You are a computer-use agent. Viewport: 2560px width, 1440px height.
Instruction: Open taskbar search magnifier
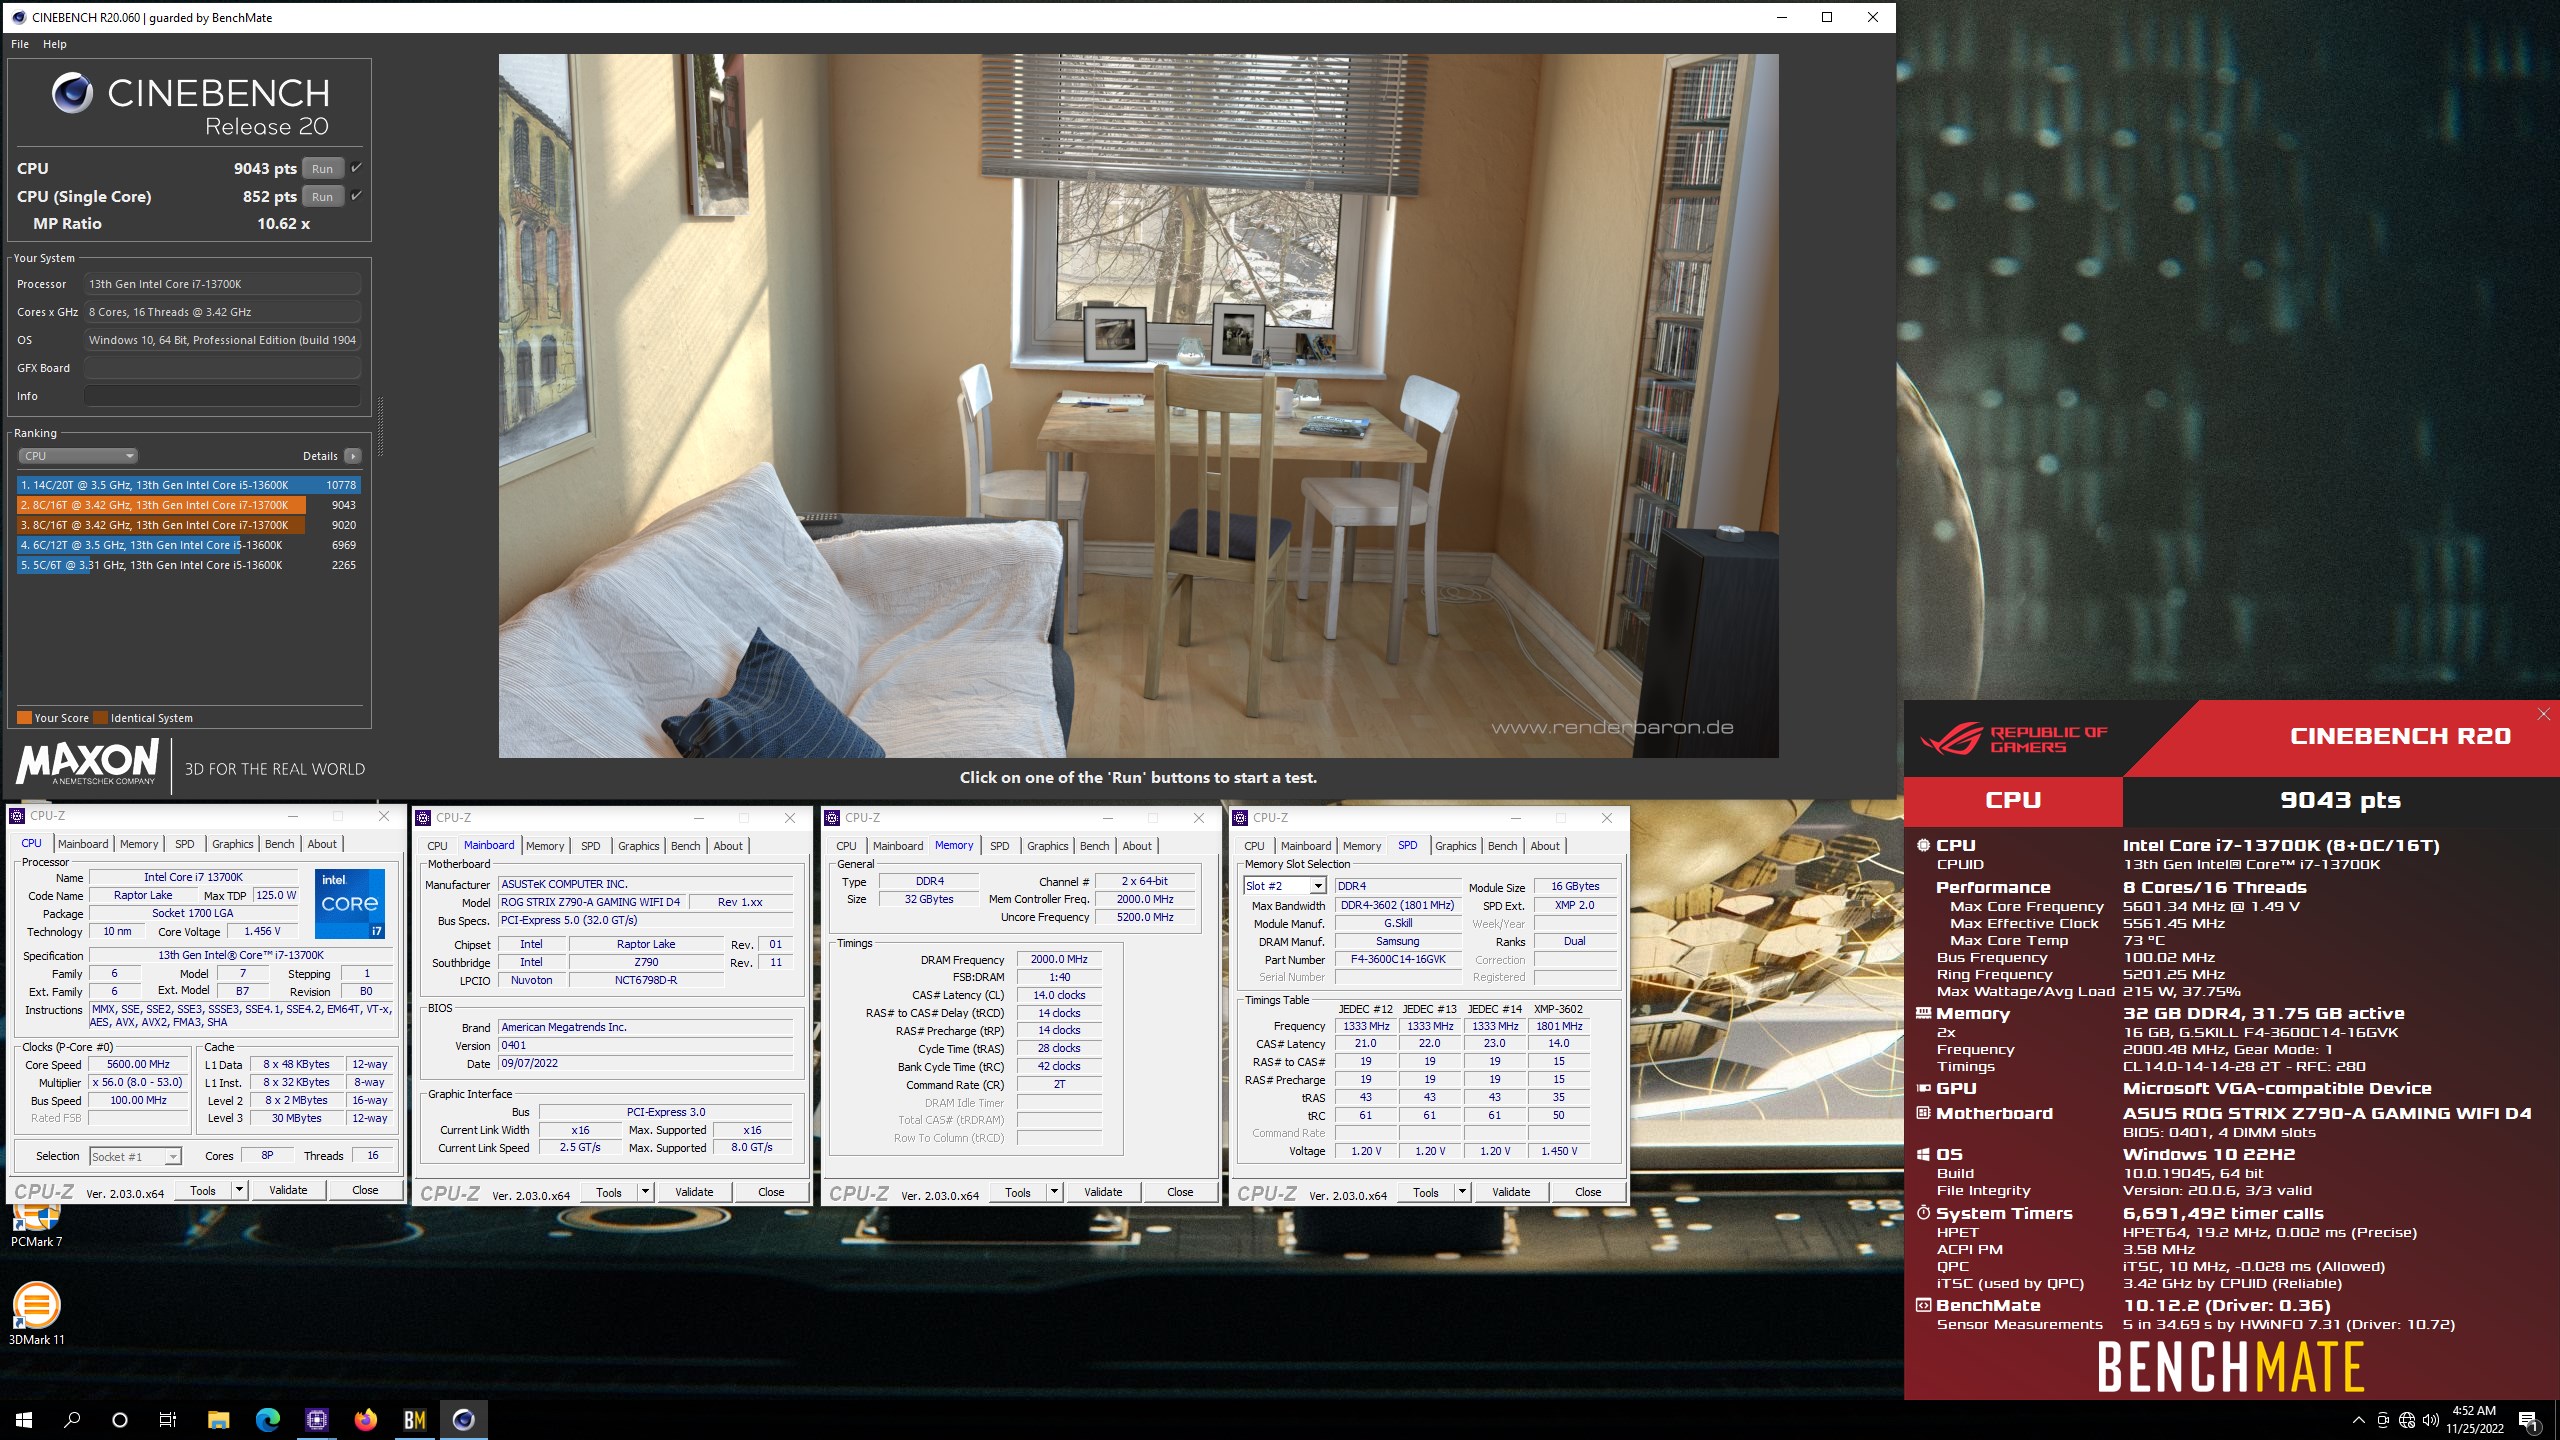[x=72, y=1419]
